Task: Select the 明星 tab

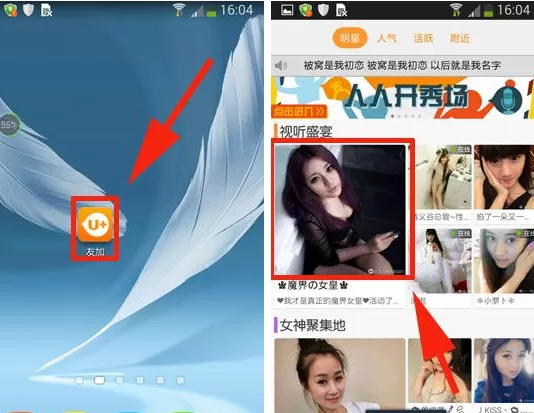Action: [350, 38]
